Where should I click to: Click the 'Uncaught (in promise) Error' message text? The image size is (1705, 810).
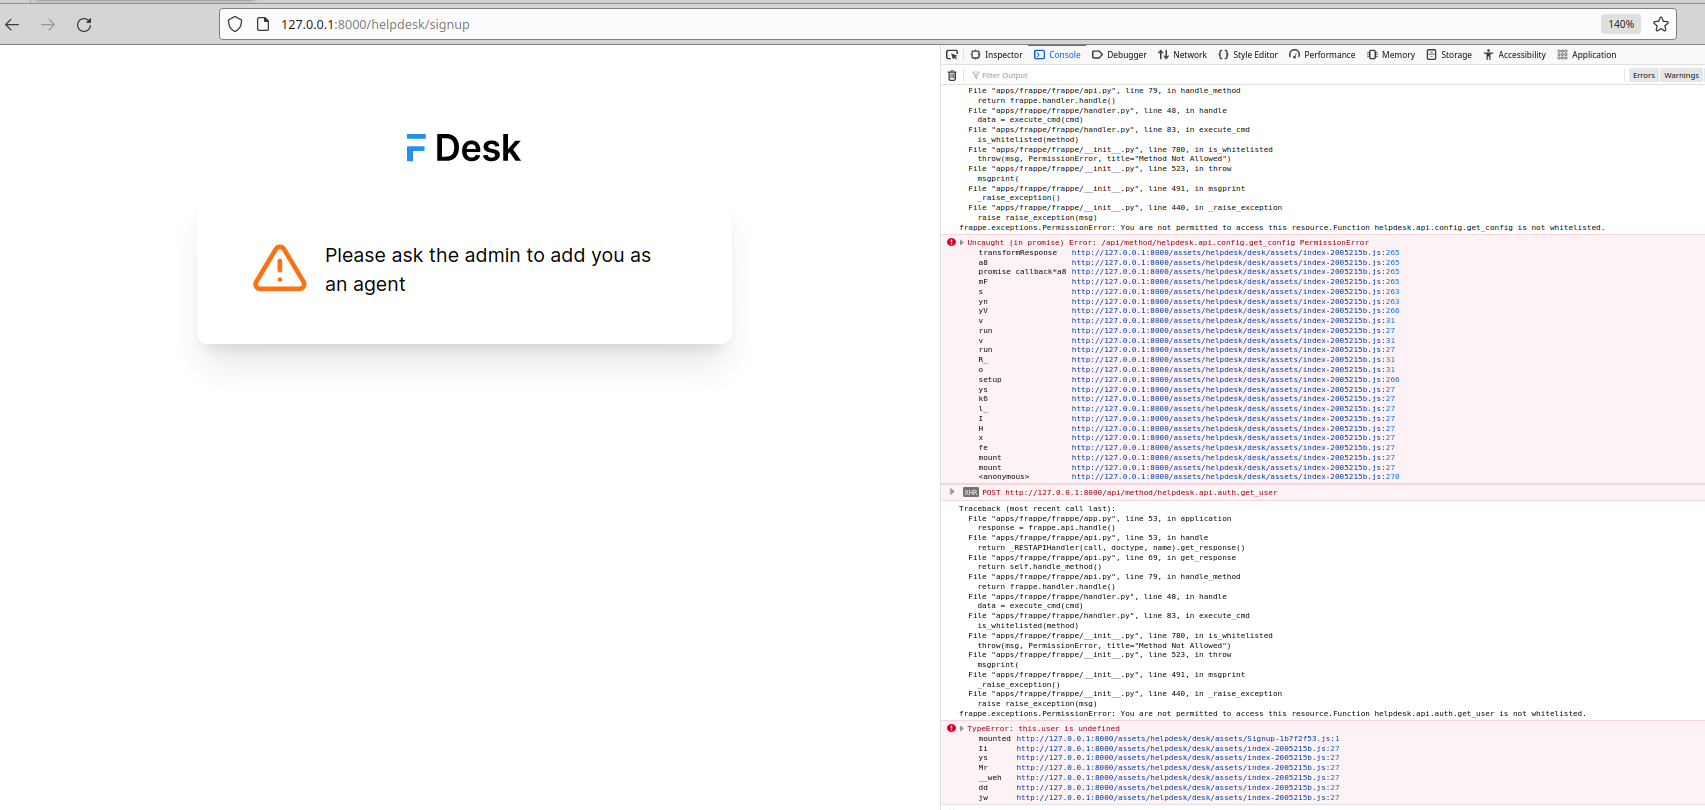[x=1168, y=243]
